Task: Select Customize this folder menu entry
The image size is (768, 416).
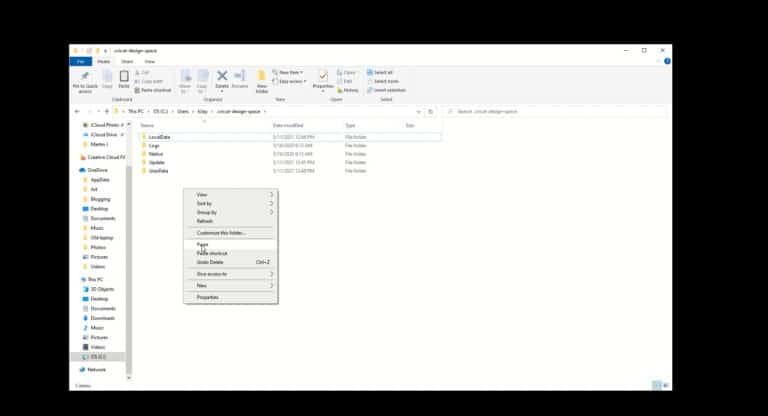Action: 220,232
